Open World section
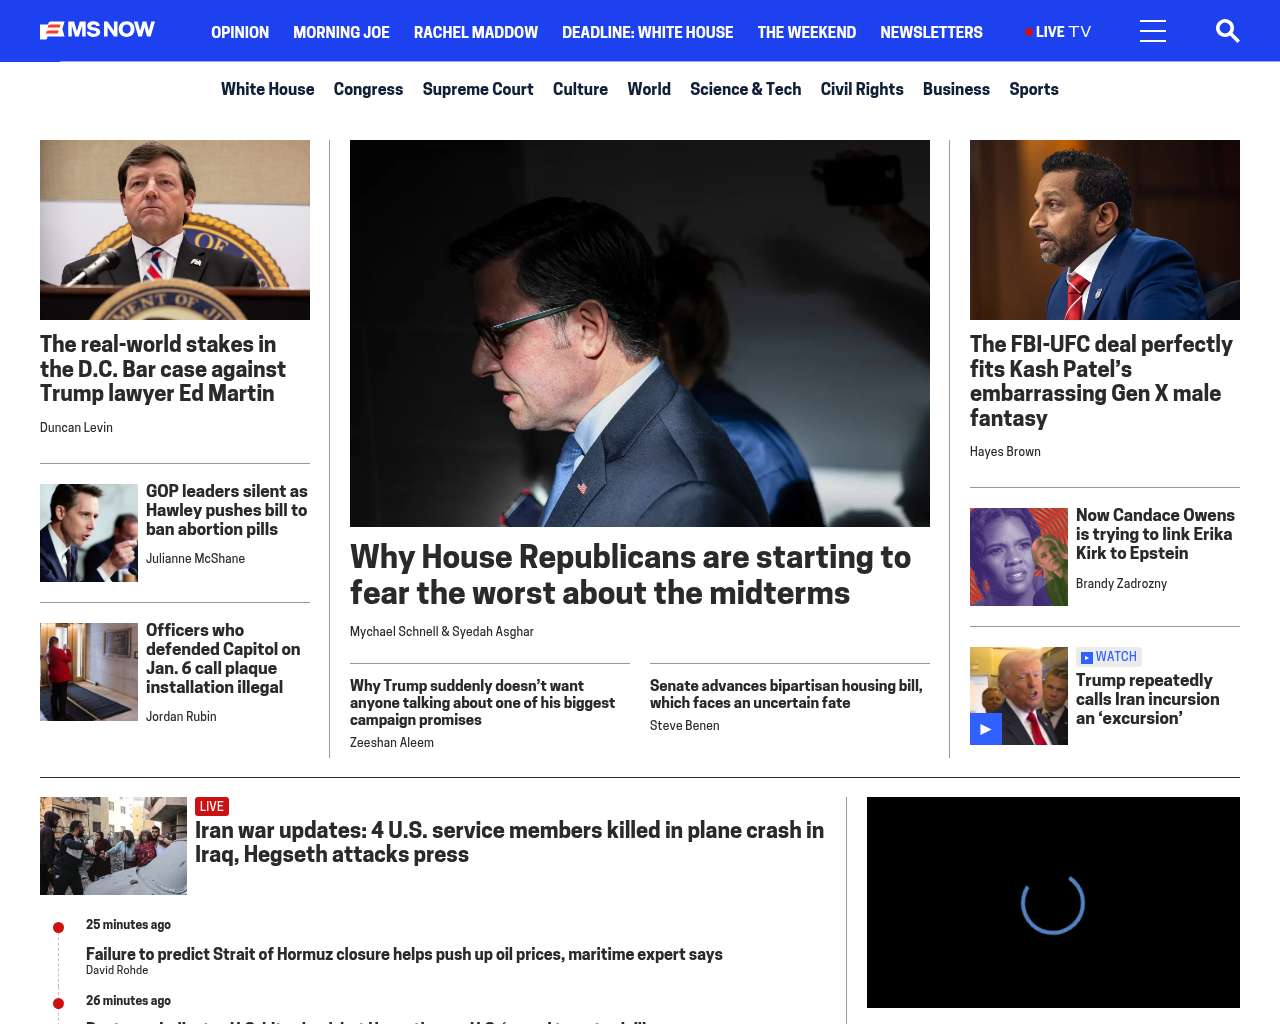Image resolution: width=1280 pixels, height=1024 pixels. coord(649,89)
